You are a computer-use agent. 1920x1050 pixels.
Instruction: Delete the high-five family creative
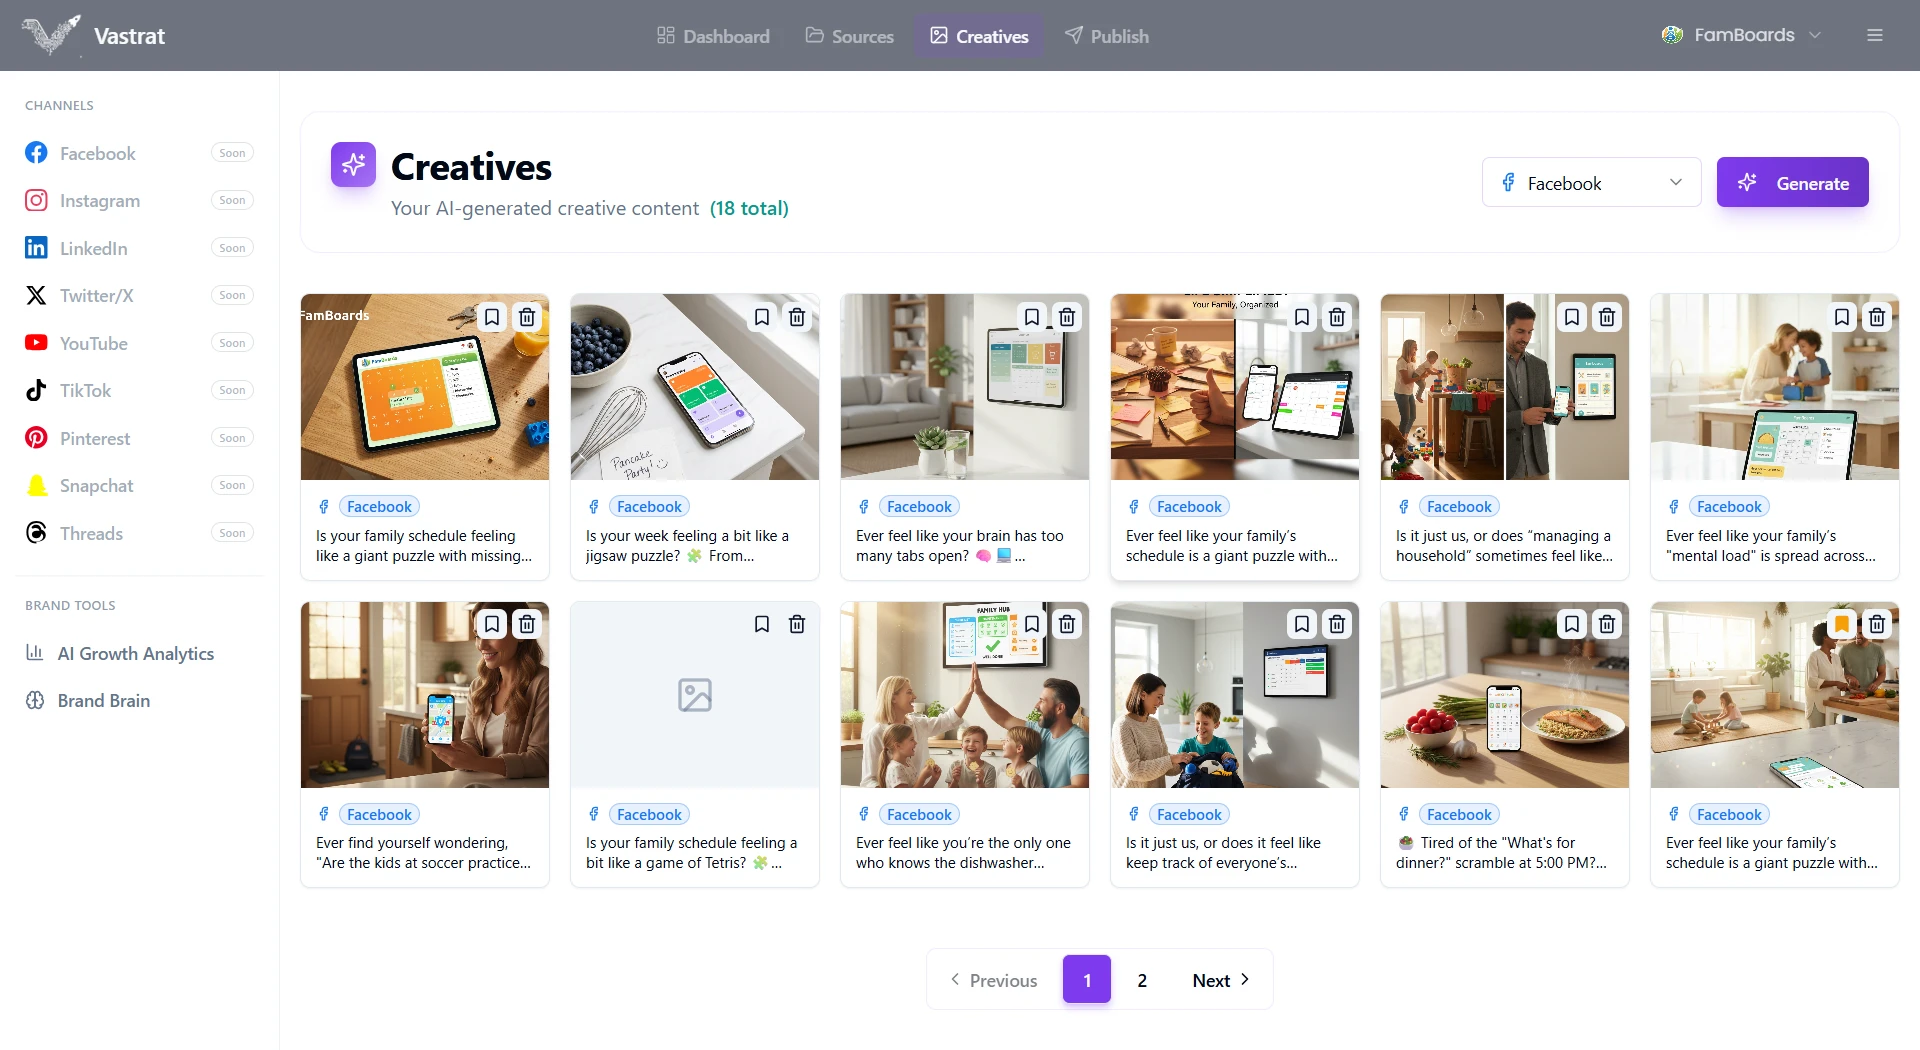pos(1067,624)
